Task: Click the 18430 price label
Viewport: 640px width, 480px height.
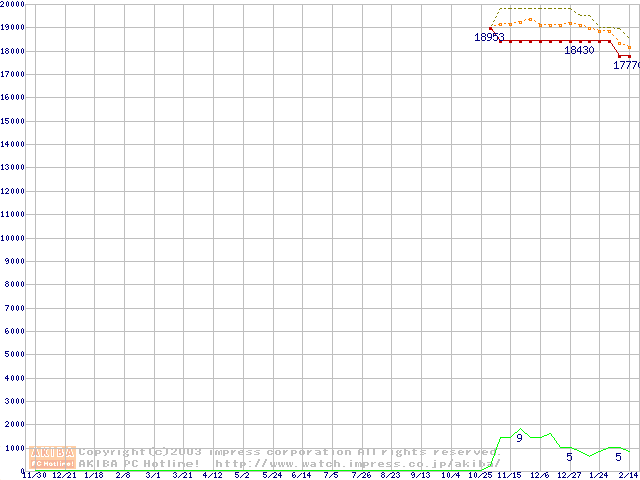Action: coord(579,50)
